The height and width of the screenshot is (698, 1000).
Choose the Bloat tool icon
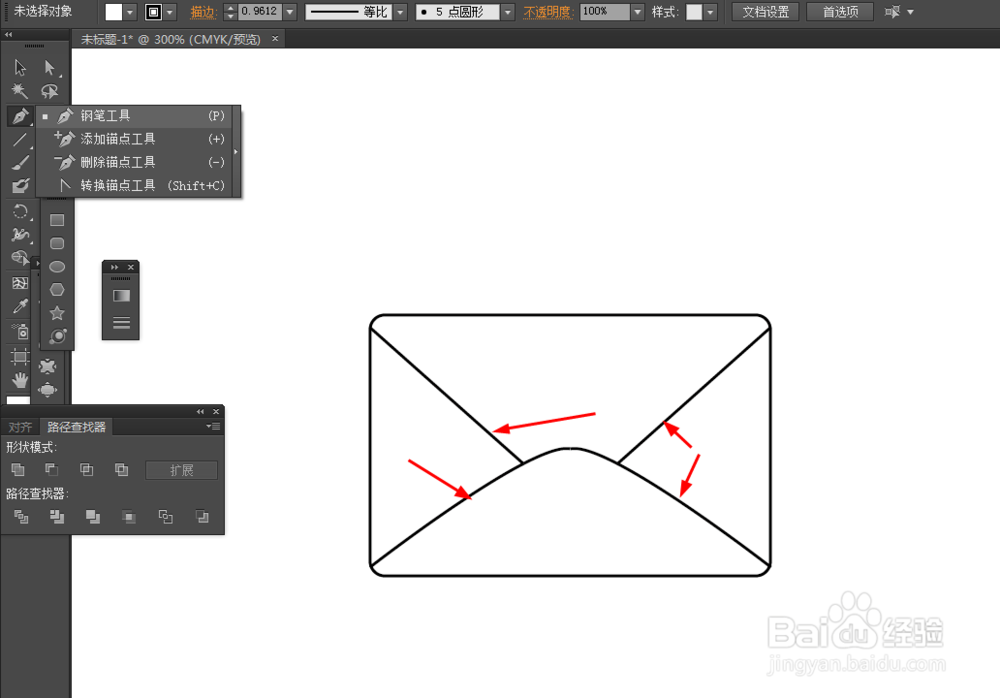click(x=47, y=390)
